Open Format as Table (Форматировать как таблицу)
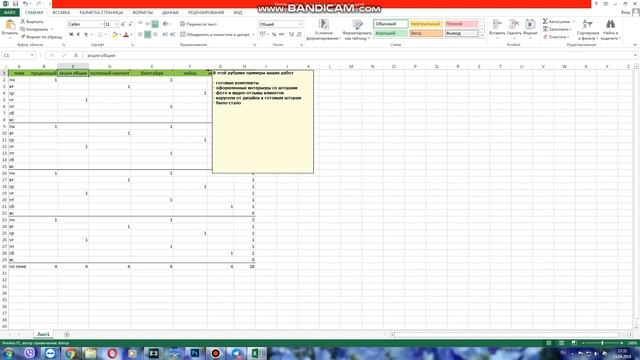This screenshot has height=360, width=640. click(357, 30)
